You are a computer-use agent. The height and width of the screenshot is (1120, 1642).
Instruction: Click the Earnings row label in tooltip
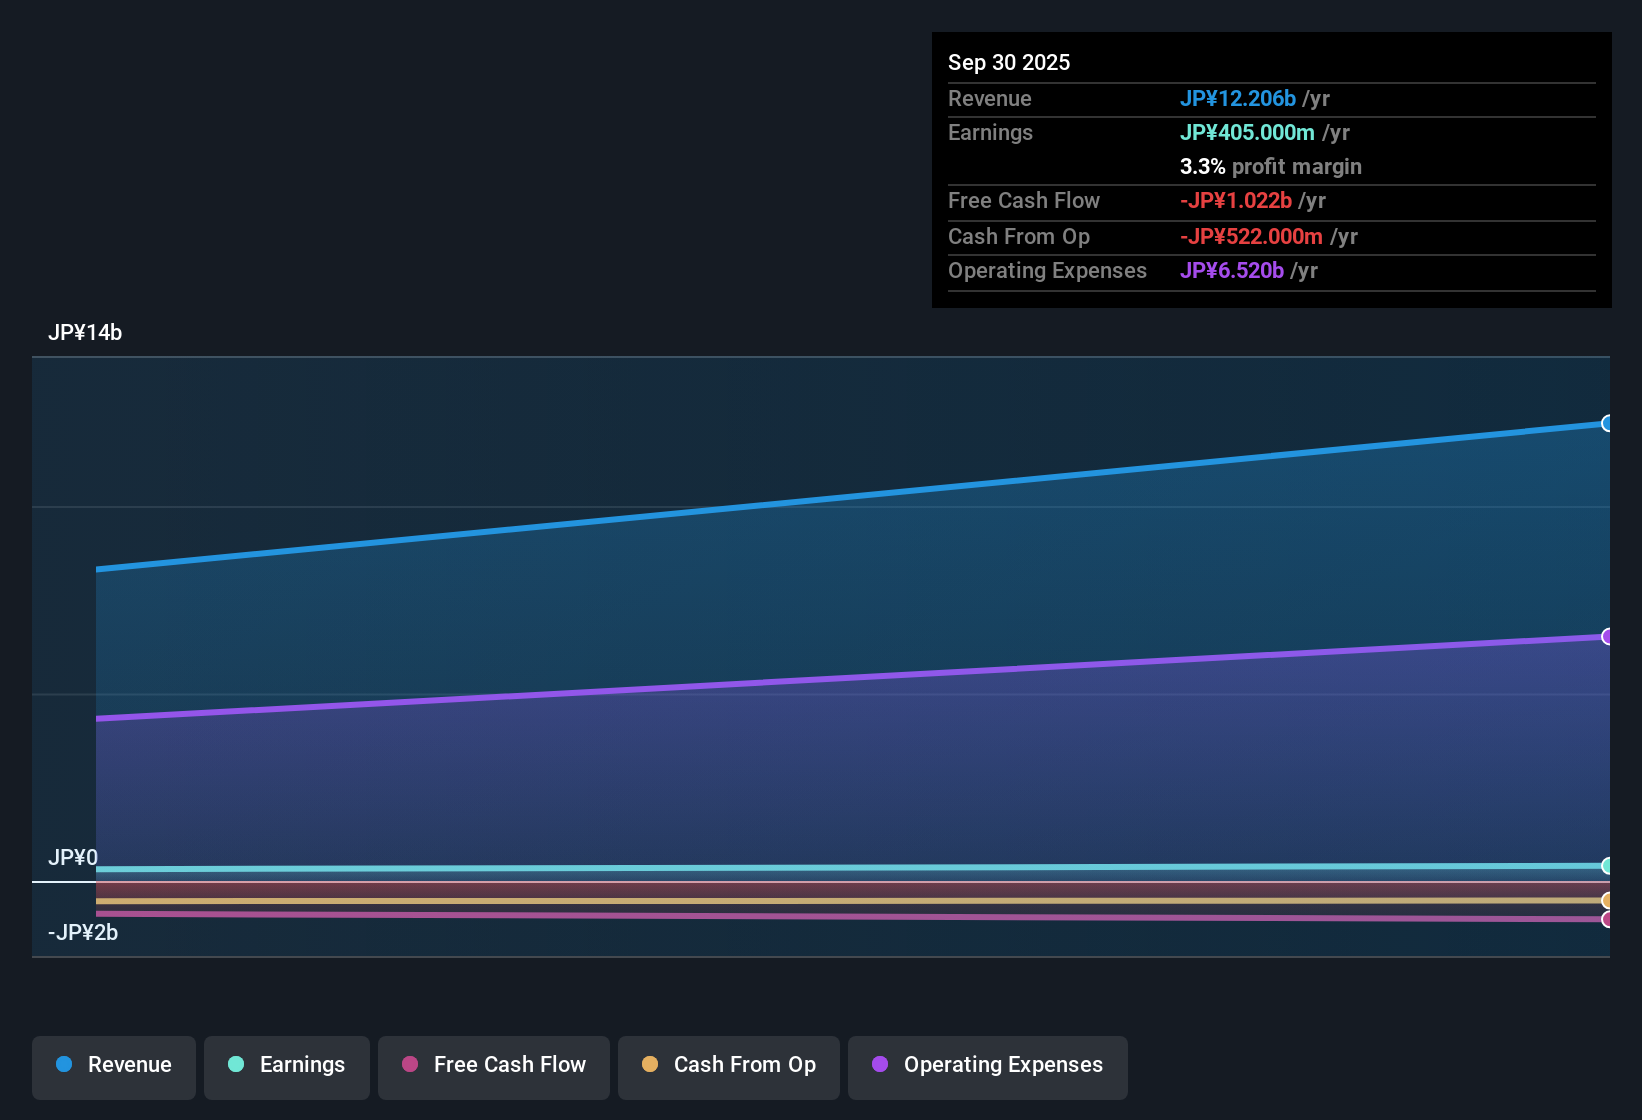point(990,132)
